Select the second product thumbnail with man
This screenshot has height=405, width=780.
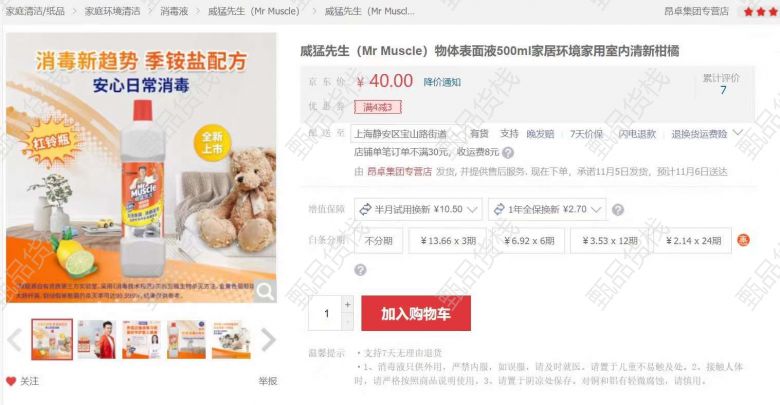click(x=97, y=340)
